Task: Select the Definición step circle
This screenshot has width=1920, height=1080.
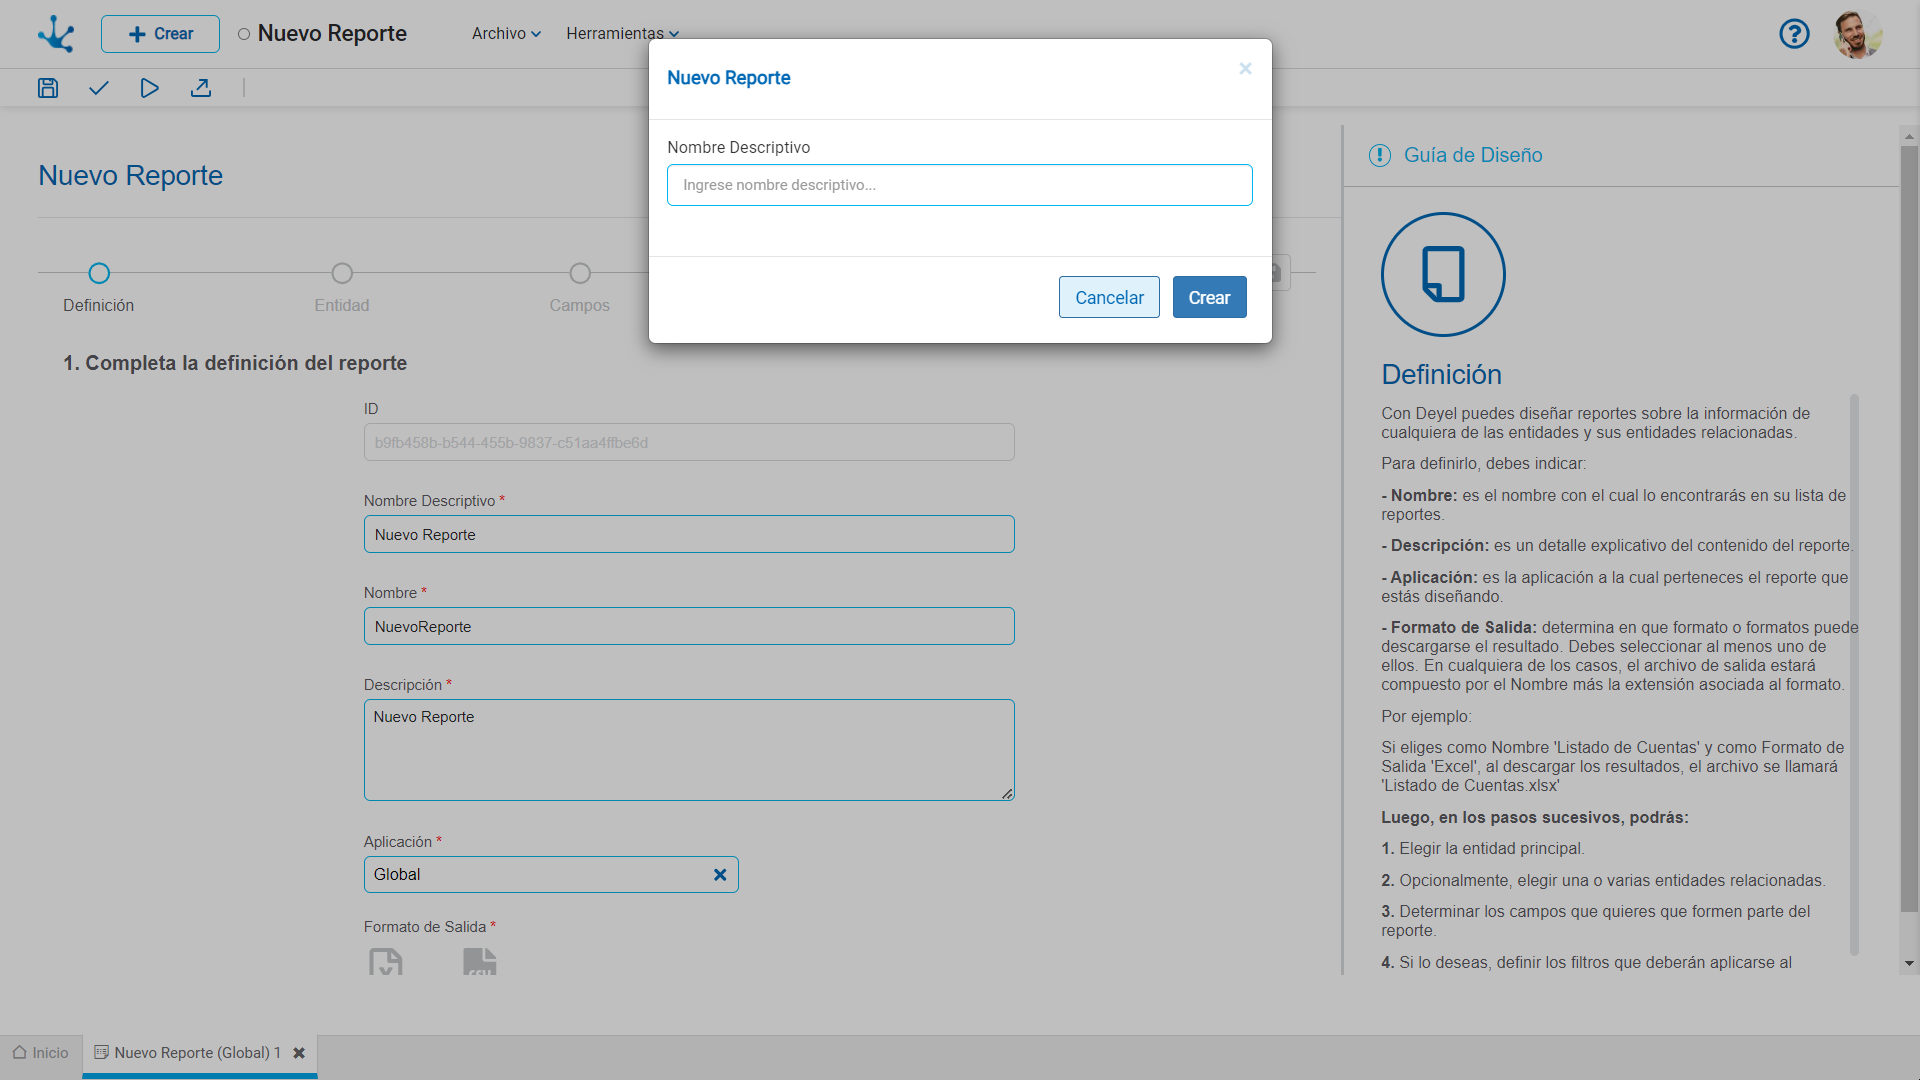Action: click(x=99, y=273)
